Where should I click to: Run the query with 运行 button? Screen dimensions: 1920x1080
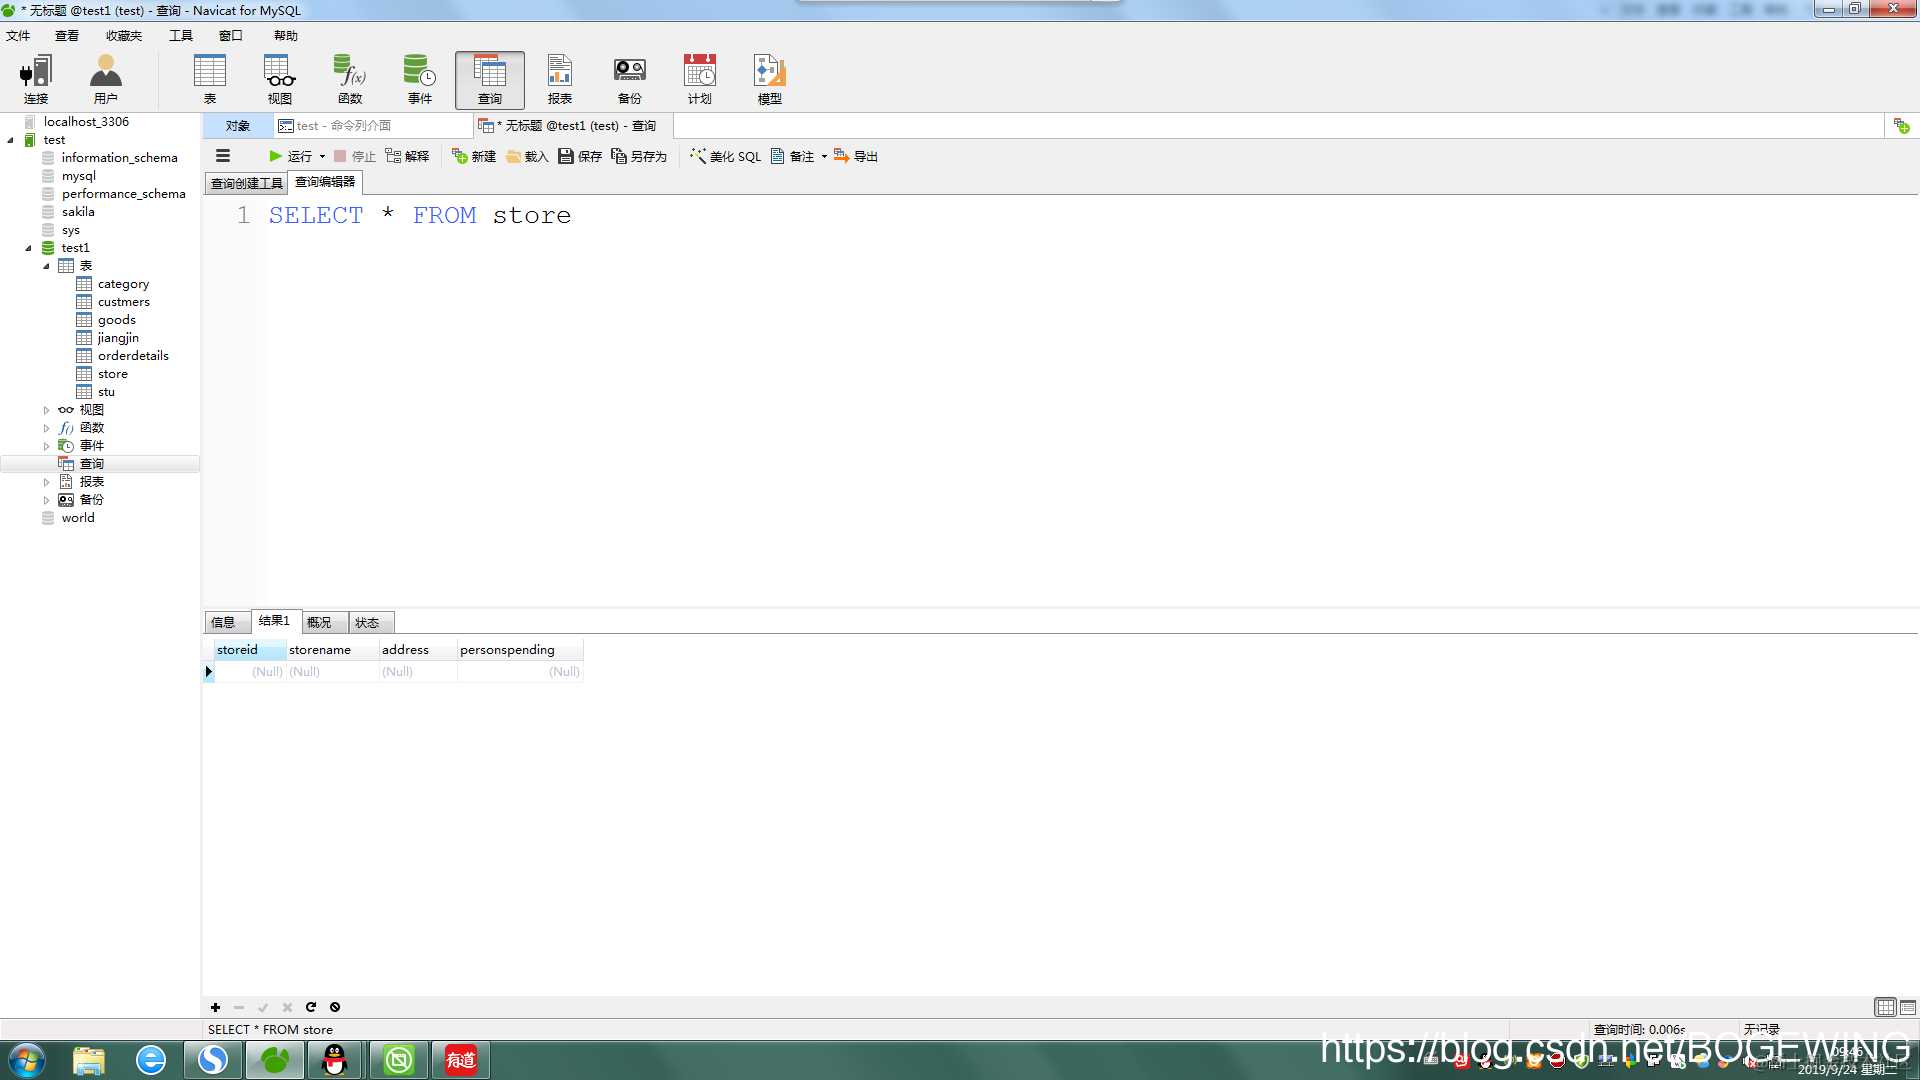[290, 156]
